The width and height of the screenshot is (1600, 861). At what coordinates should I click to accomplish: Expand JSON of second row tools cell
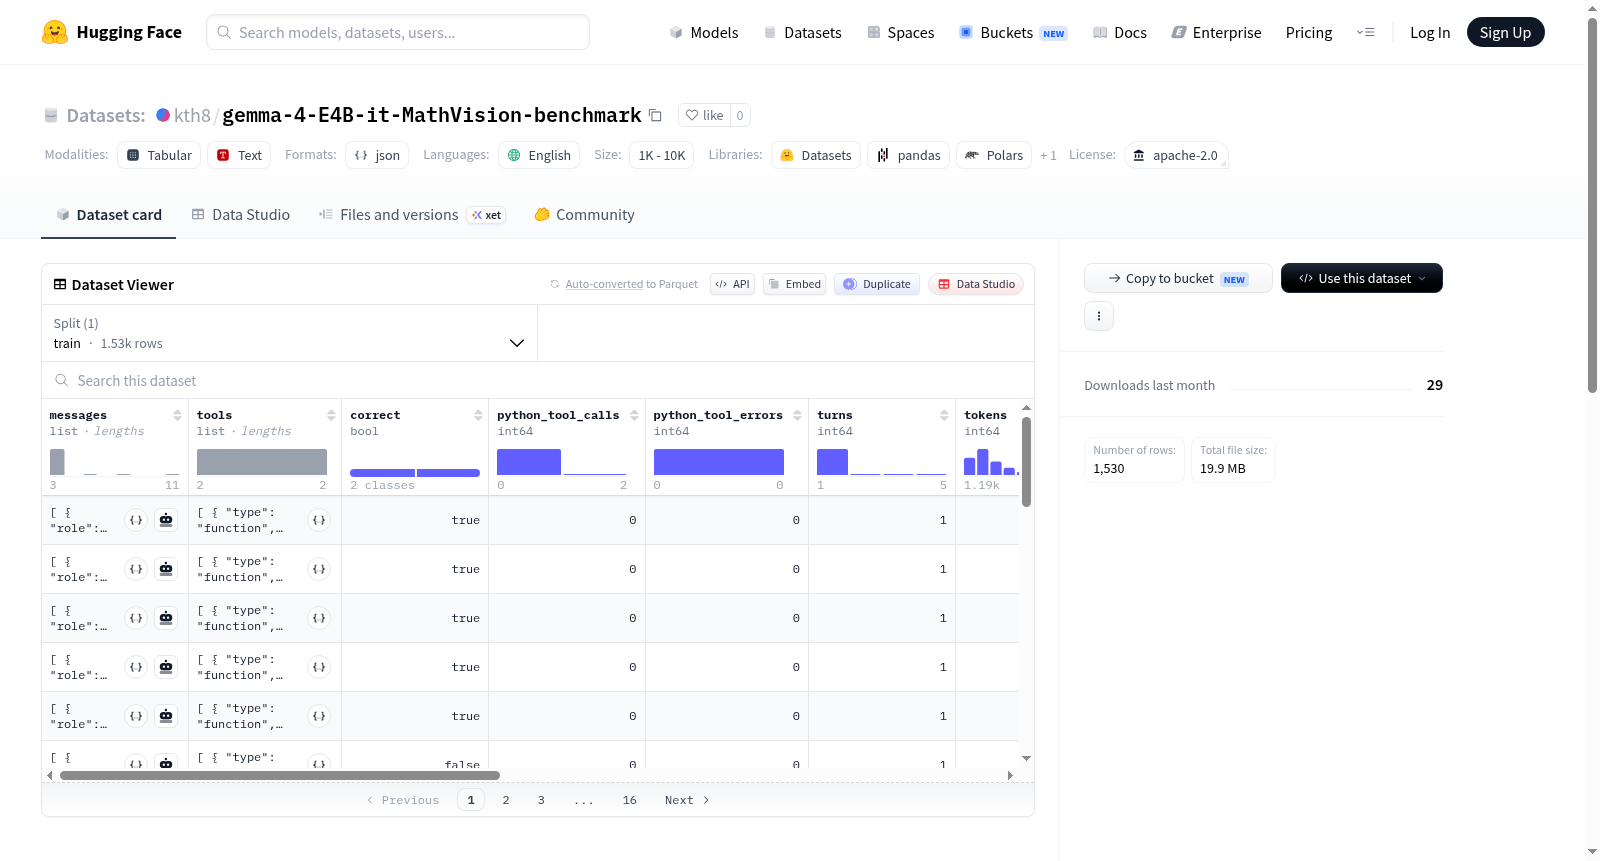coord(319,569)
